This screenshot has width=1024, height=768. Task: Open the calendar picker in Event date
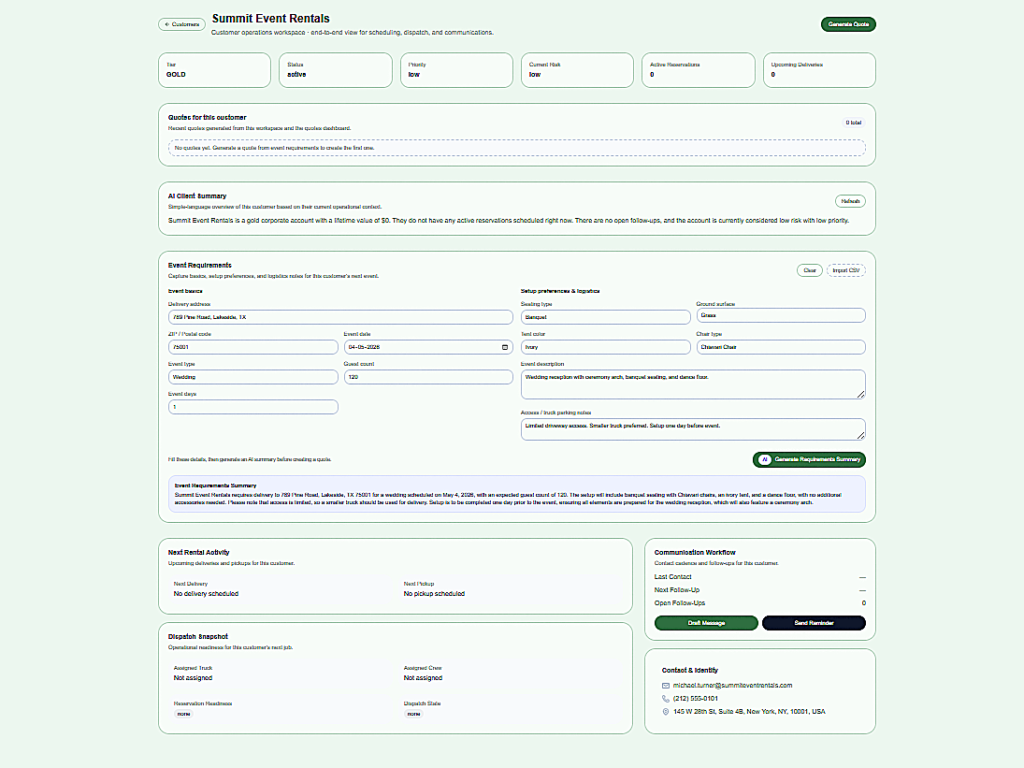click(504, 347)
